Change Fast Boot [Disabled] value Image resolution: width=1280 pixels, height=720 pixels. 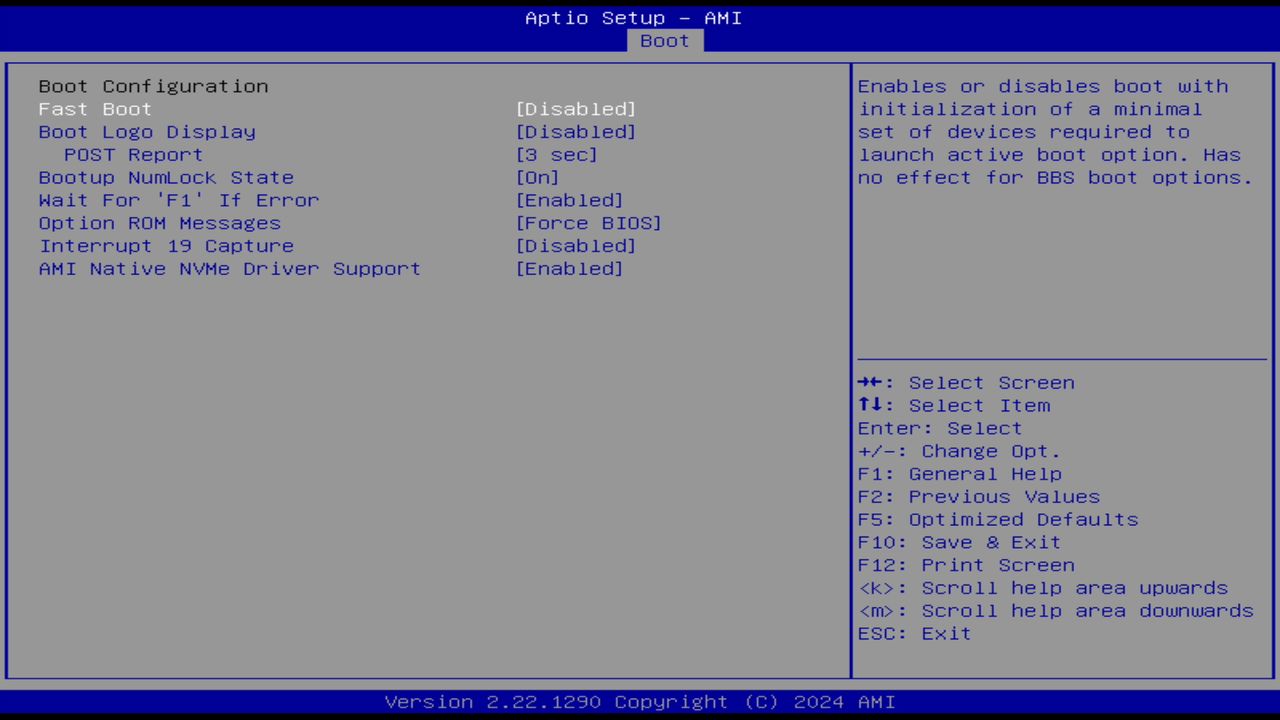(576, 109)
